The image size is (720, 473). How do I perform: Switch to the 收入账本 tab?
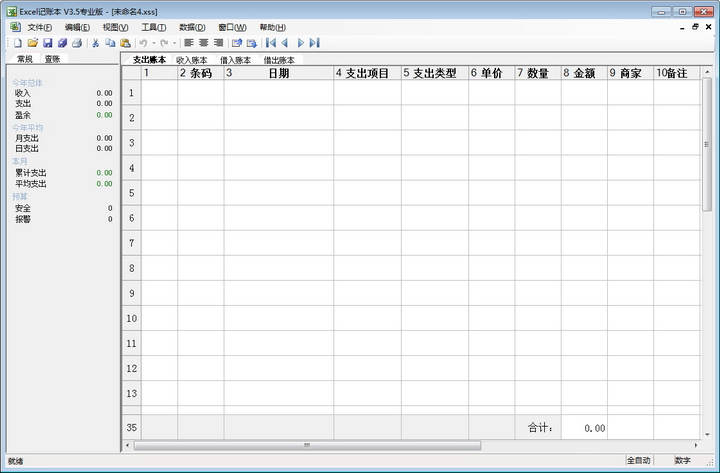click(192, 60)
